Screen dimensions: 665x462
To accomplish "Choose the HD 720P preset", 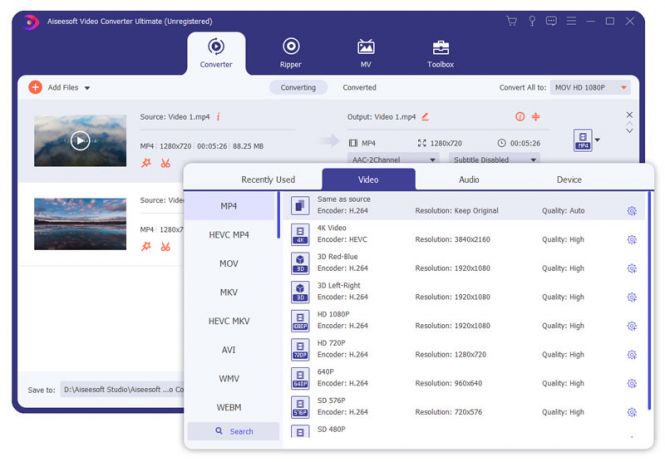I will [464, 349].
